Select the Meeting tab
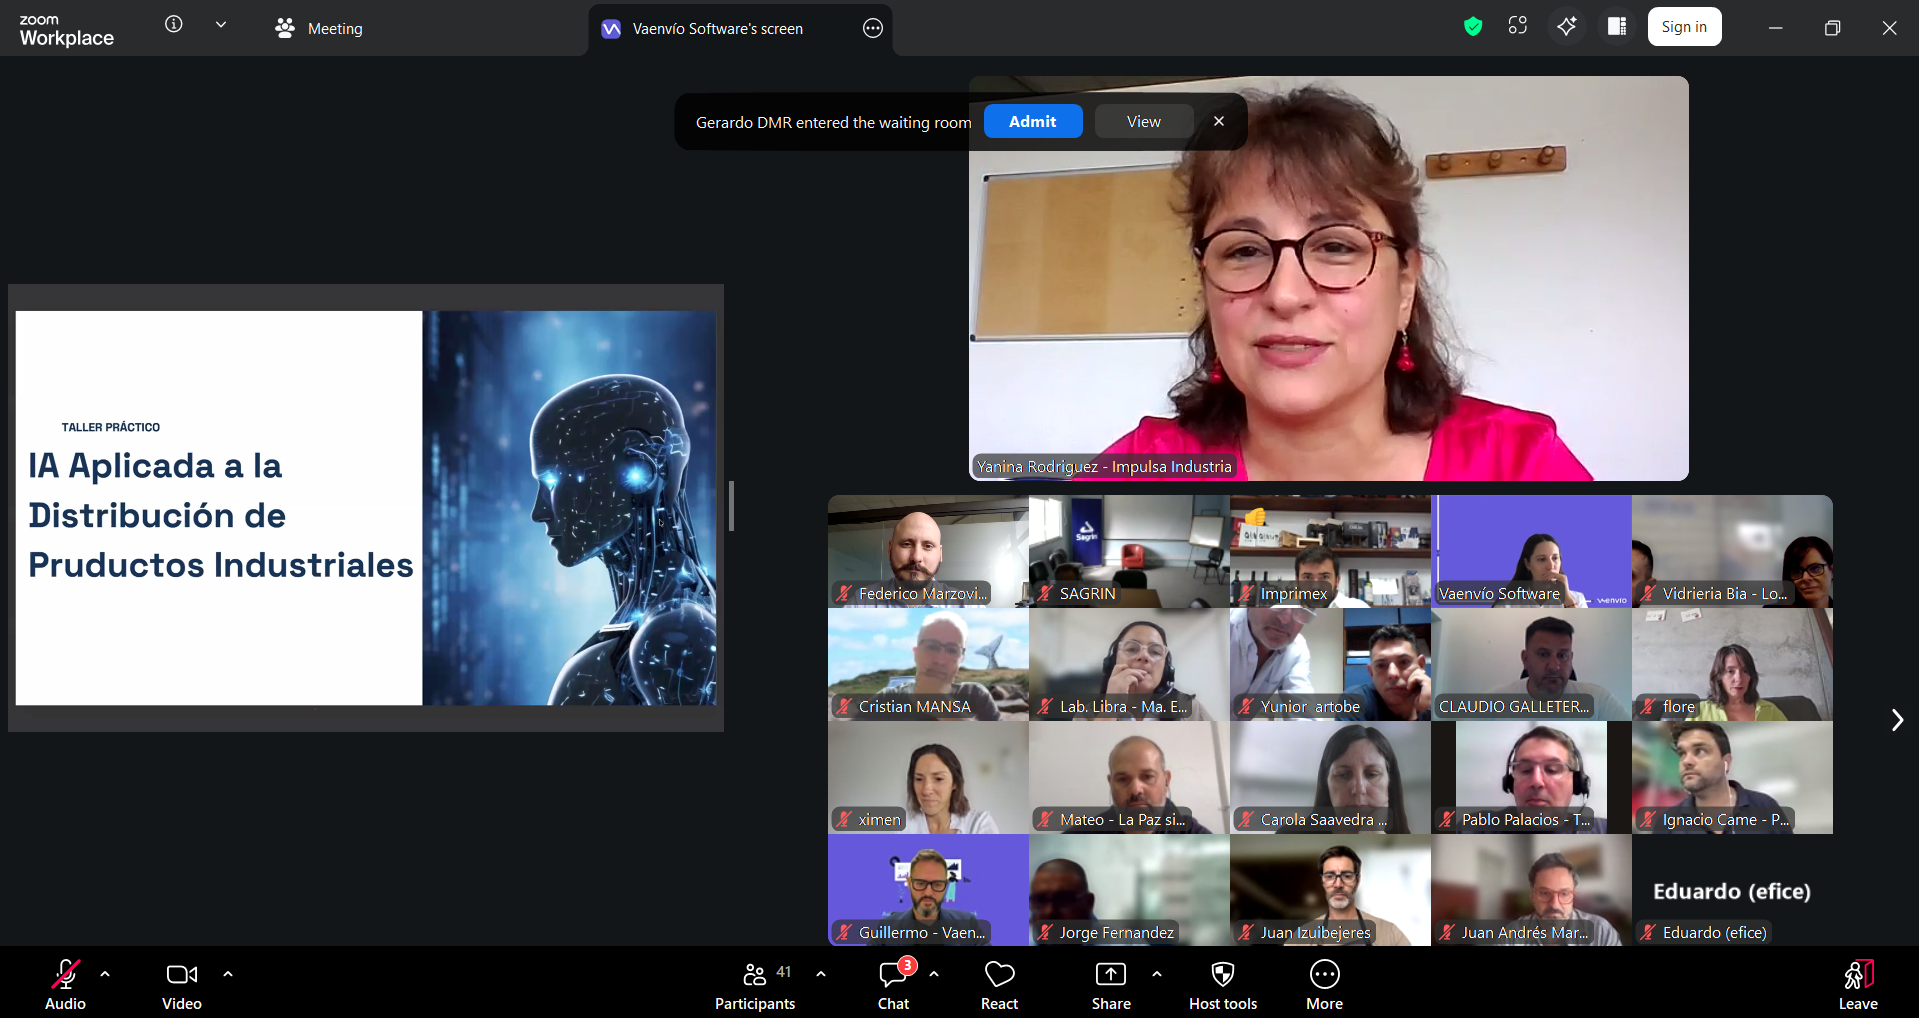1919x1018 pixels. [x=320, y=29]
